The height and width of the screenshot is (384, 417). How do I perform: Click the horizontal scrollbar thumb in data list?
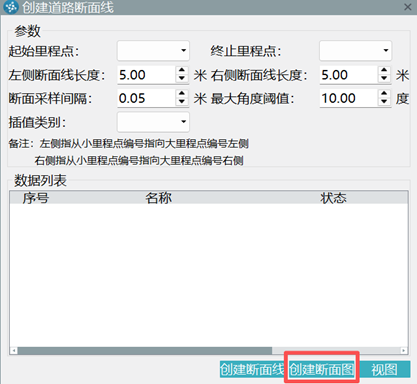click(x=145, y=351)
